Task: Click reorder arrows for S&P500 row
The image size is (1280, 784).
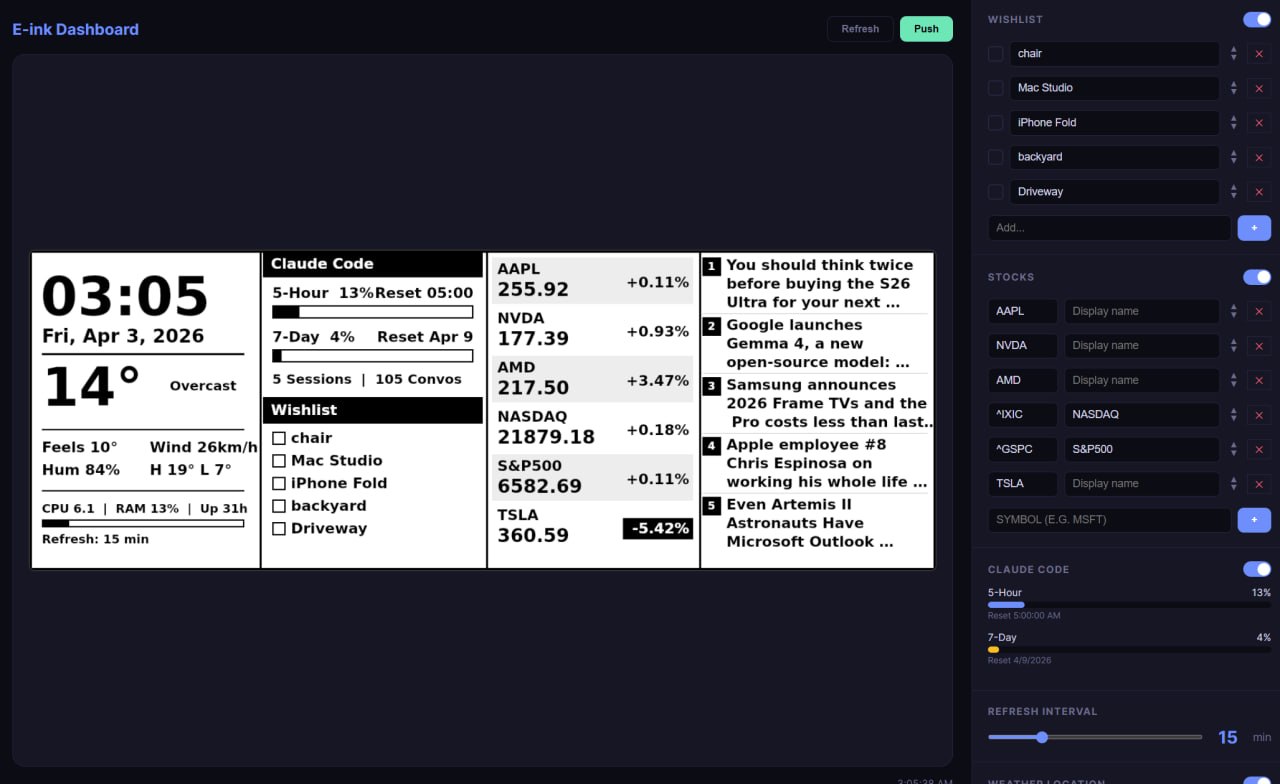Action: [1234, 449]
